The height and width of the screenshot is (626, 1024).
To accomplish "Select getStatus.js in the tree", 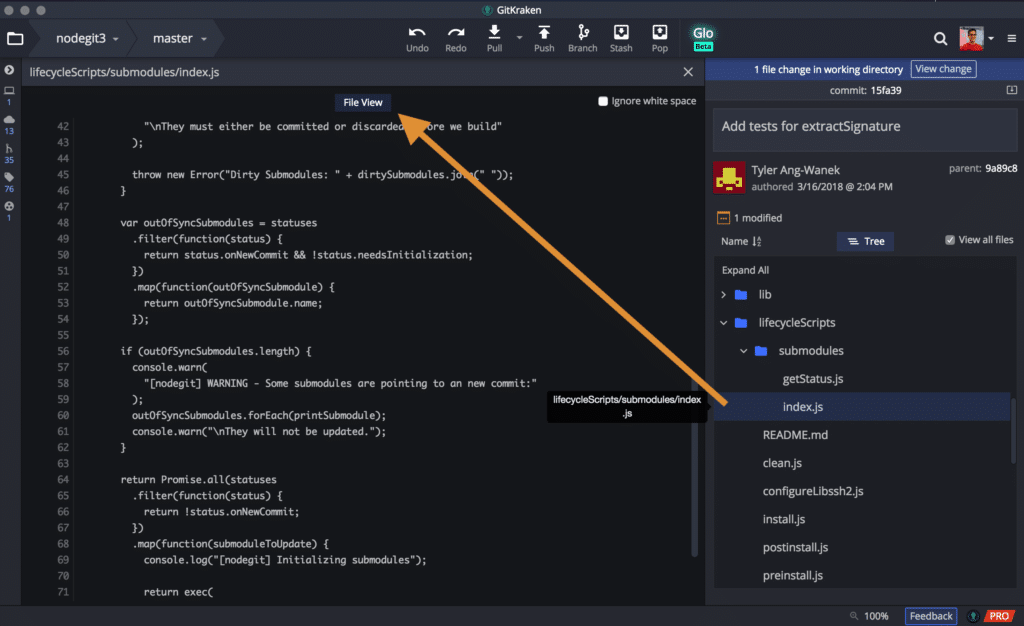I will coord(812,379).
